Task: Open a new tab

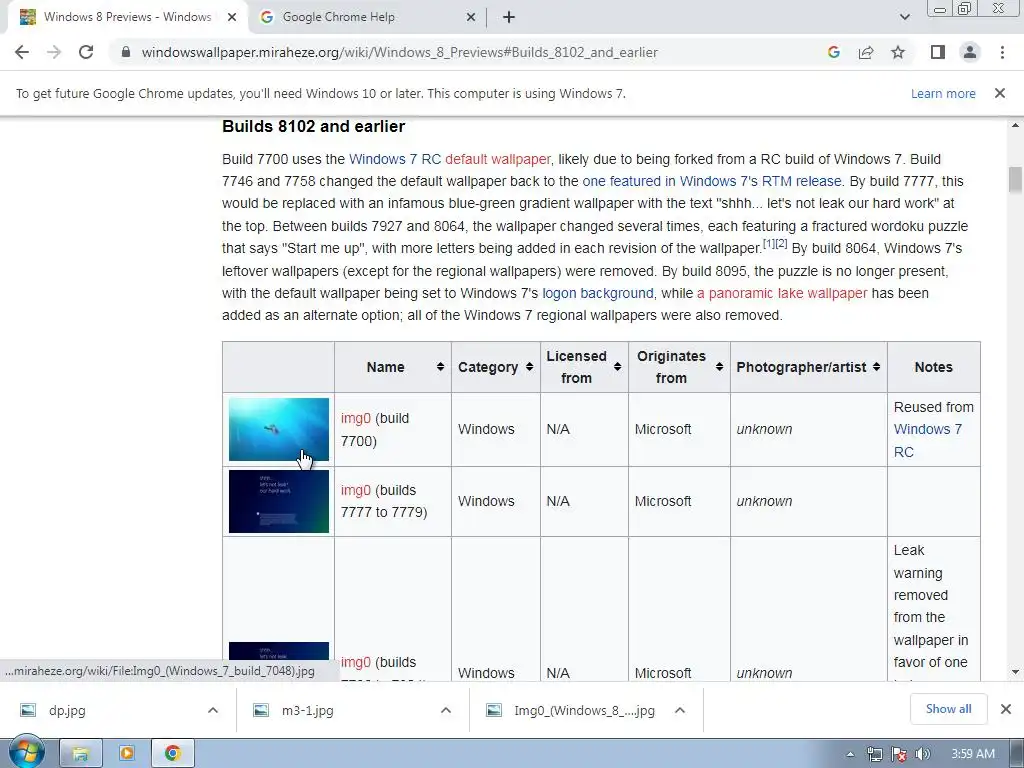Action: click(509, 17)
